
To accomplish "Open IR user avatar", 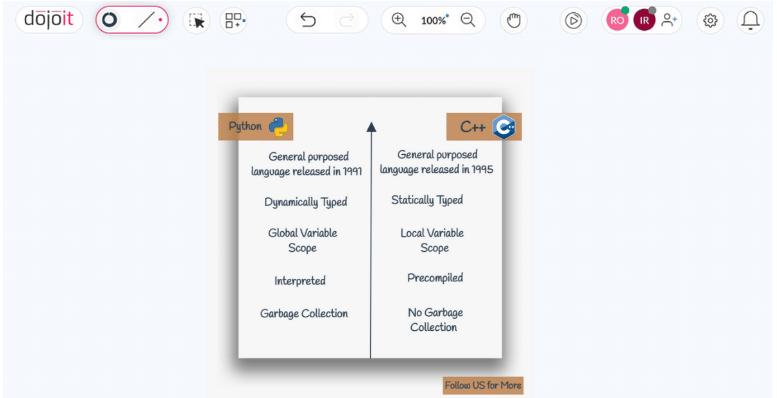I will [644, 20].
